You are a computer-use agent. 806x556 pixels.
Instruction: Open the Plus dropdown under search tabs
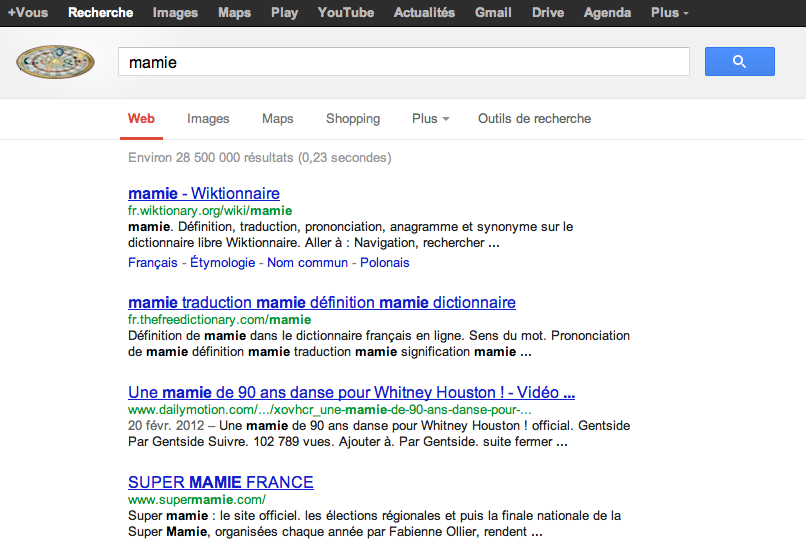[x=430, y=119]
